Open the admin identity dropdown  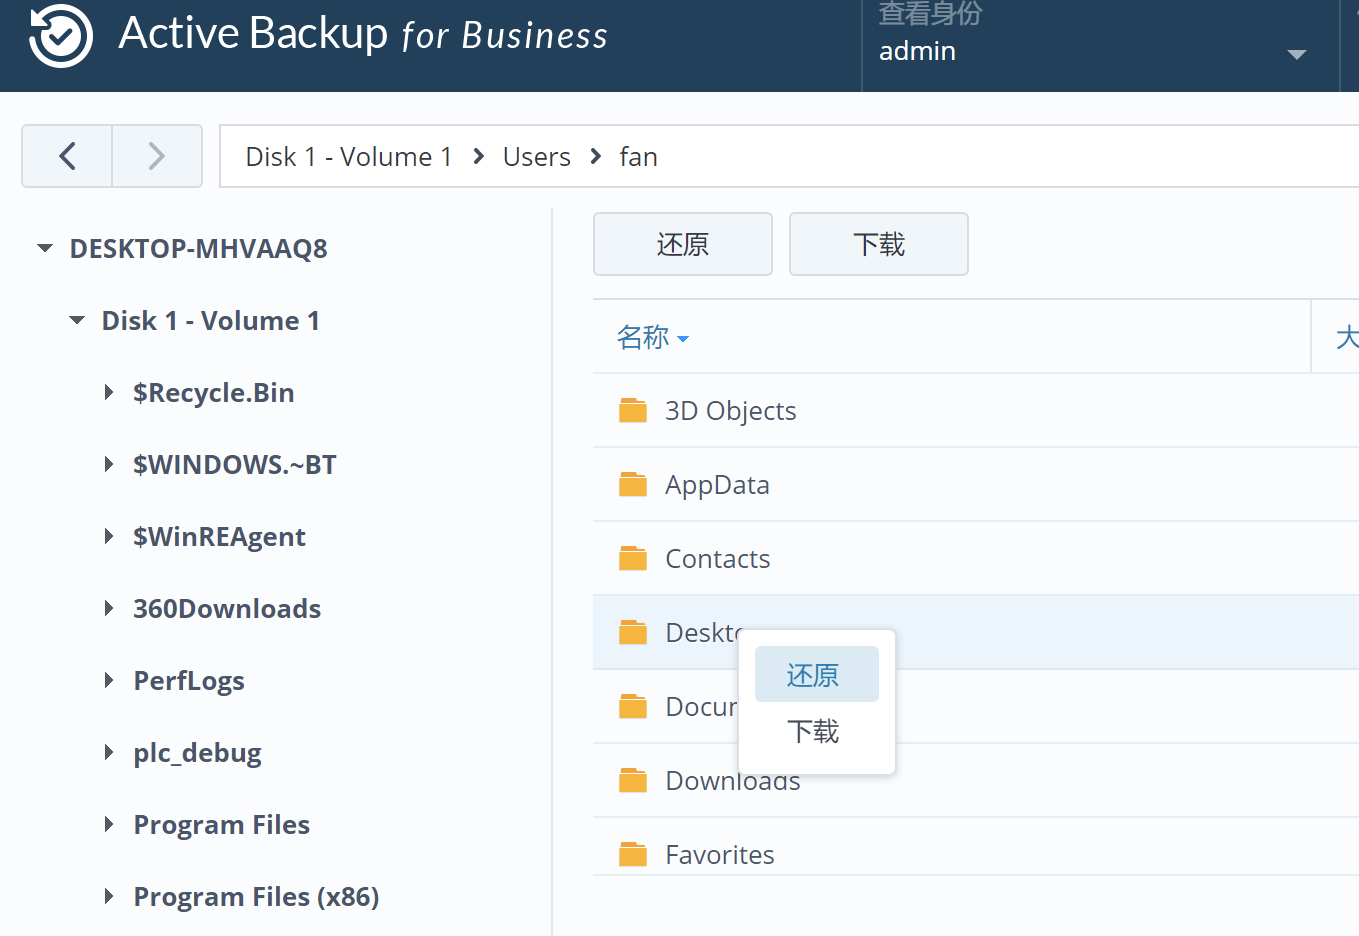(1296, 55)
